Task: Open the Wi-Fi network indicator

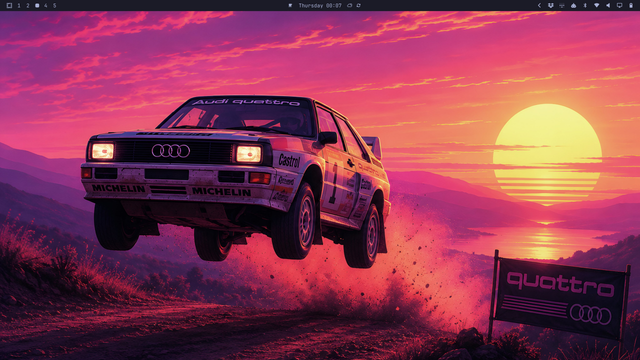Action: tap(596, 6)
